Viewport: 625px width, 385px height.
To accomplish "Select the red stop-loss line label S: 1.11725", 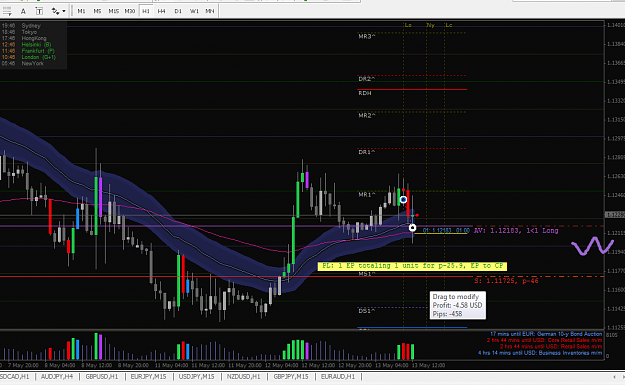I will 506,281.
